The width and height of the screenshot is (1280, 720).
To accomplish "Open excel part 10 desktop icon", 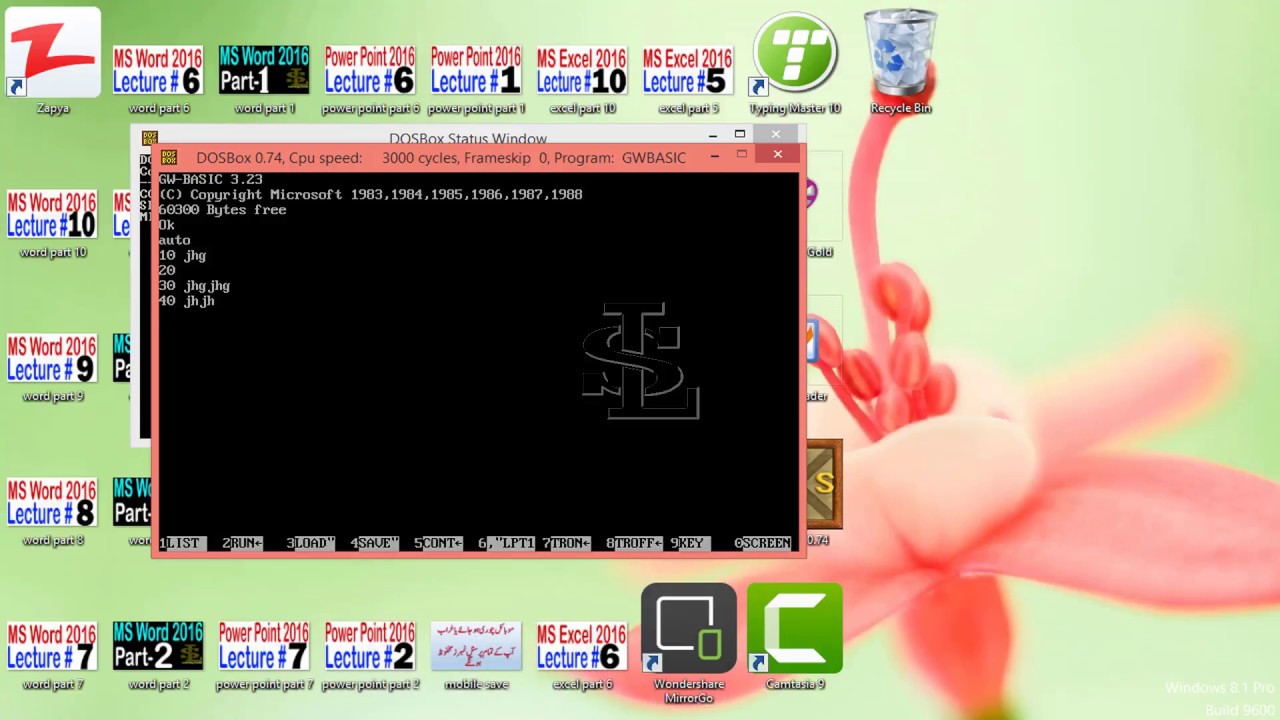I will click(582, 78).
